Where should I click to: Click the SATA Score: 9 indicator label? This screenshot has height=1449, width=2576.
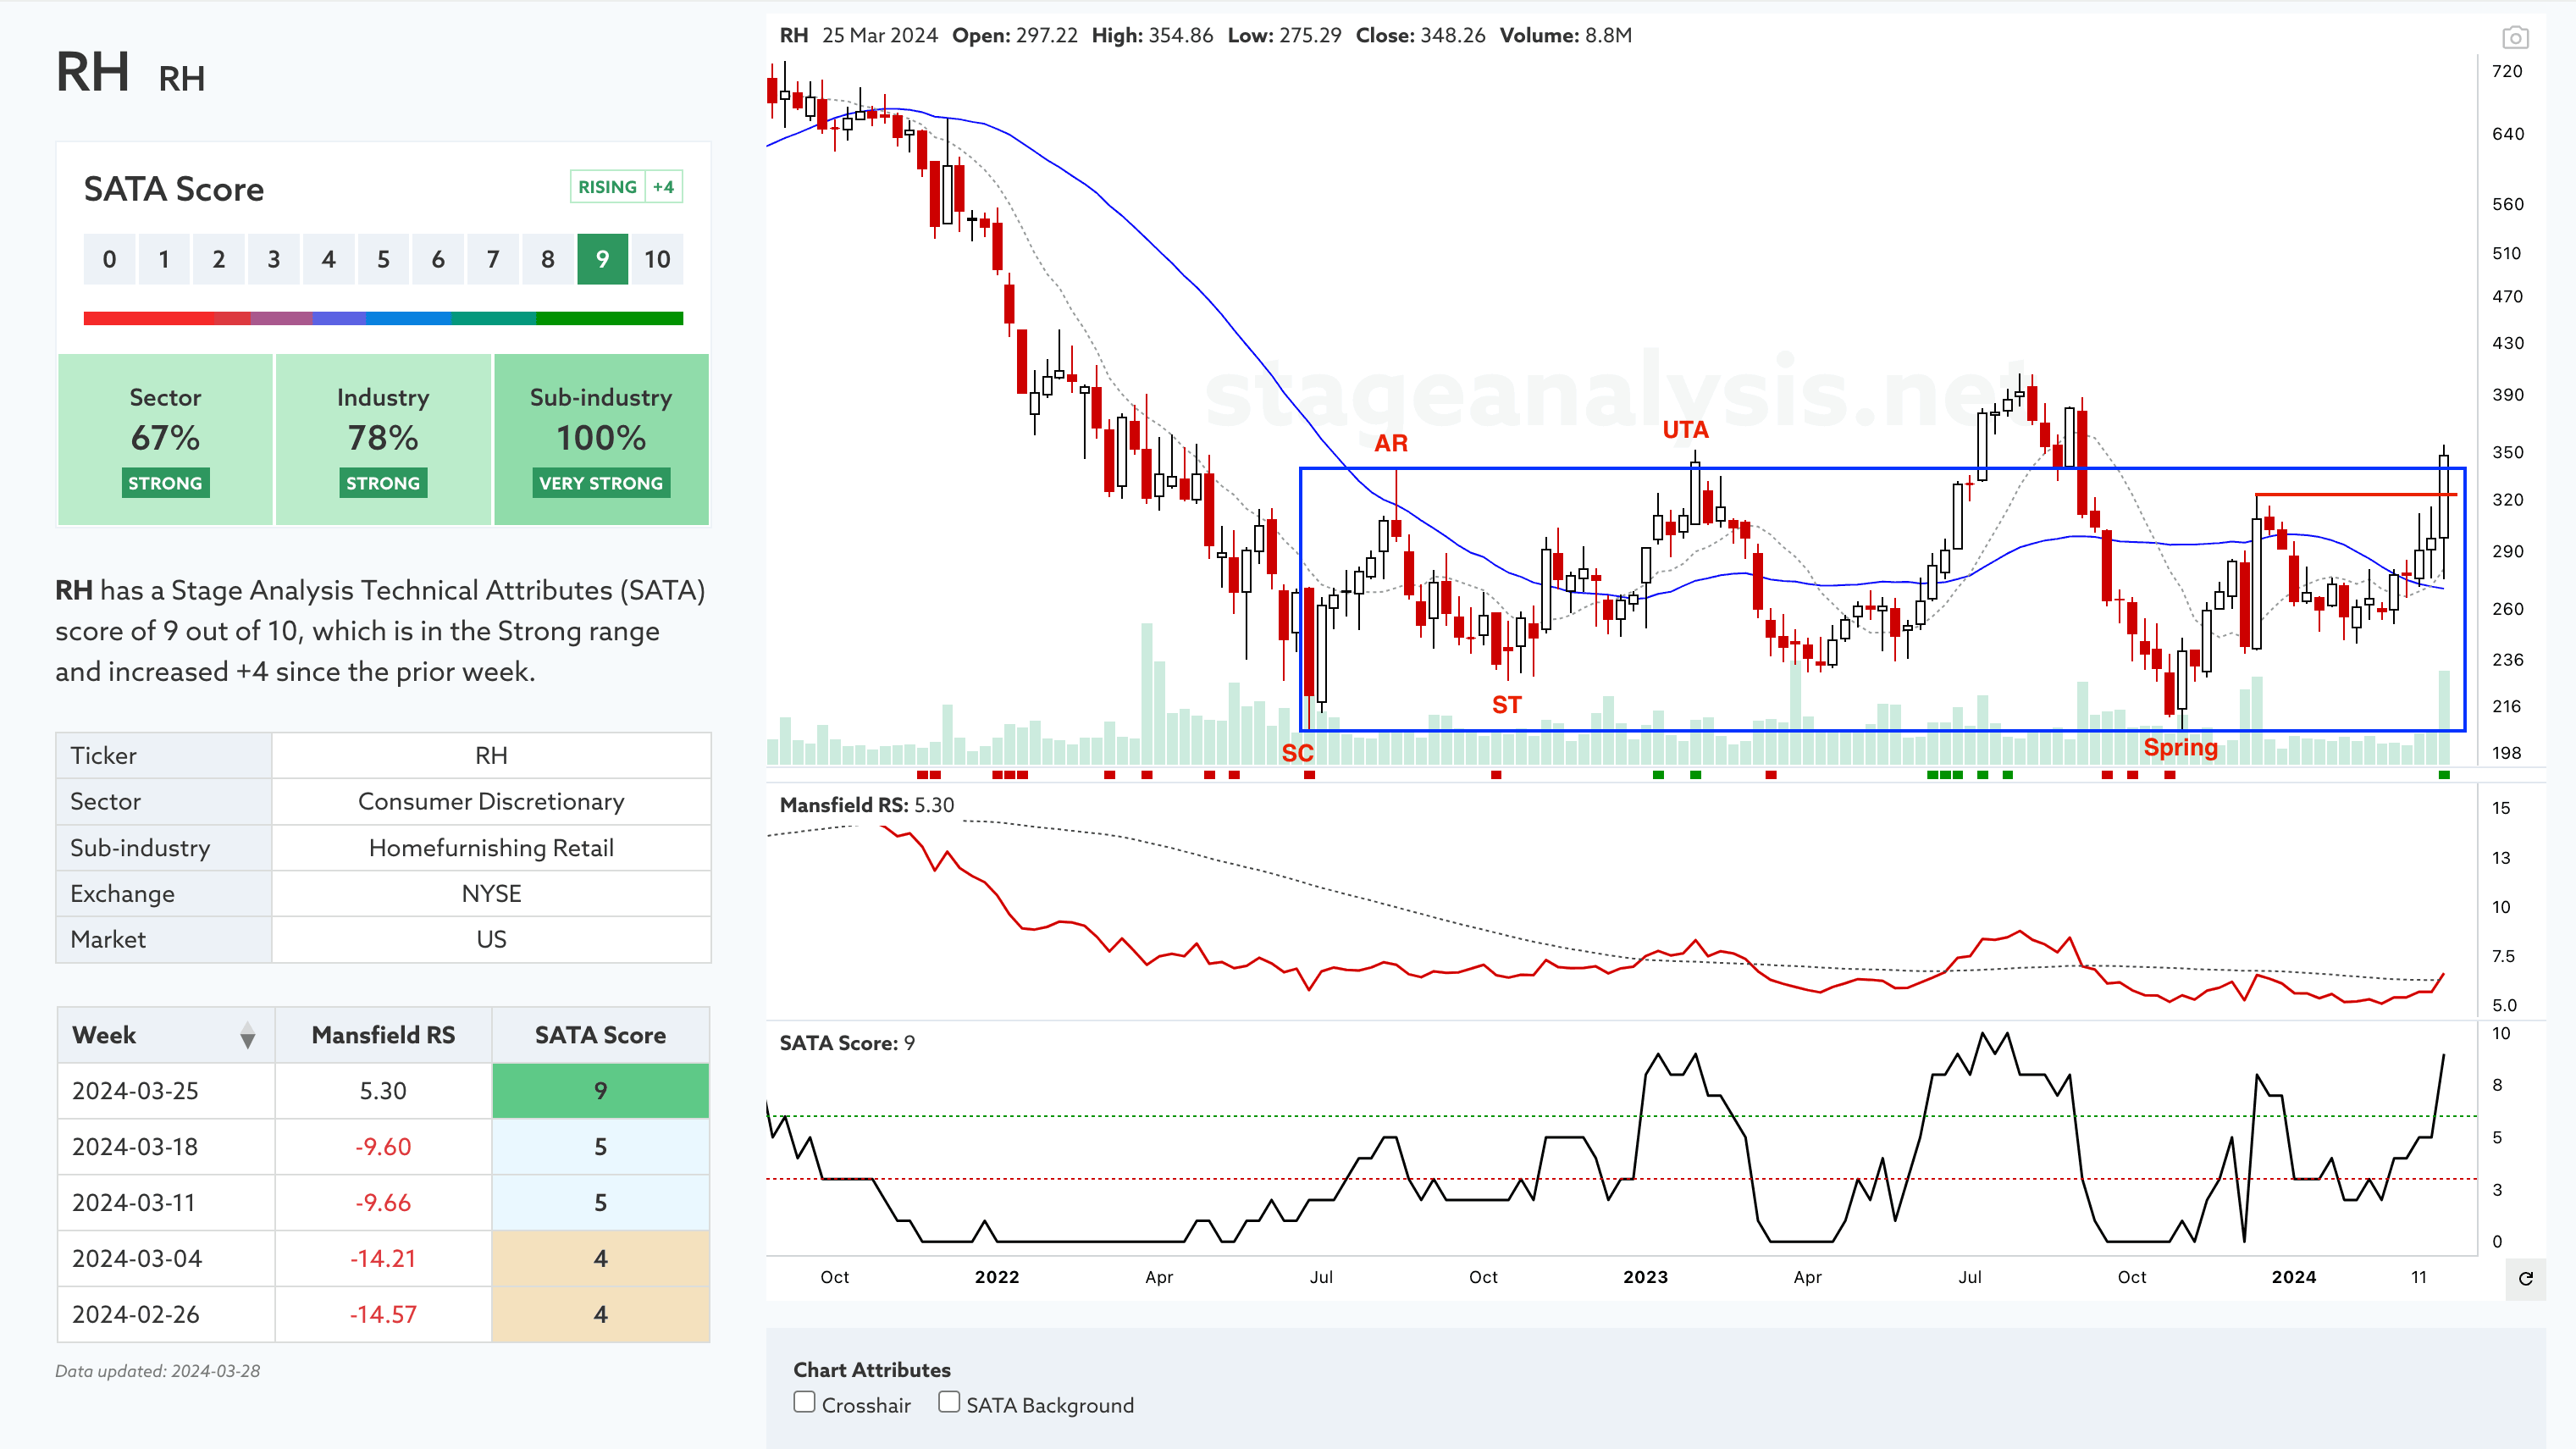click(847, 1043)
